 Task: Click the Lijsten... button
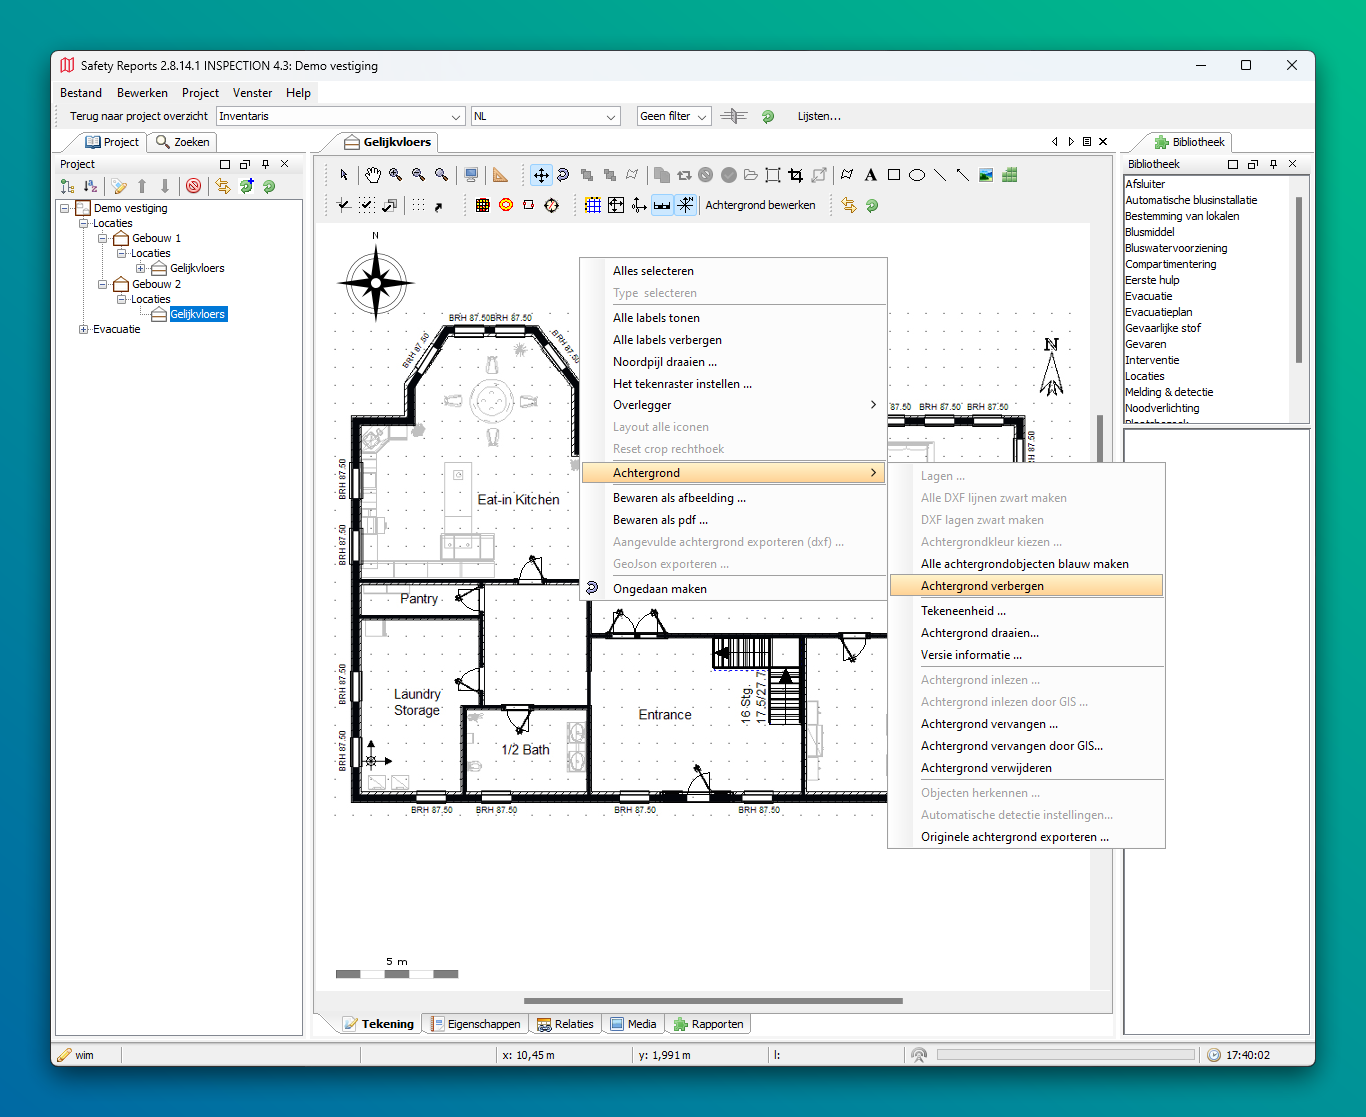(819, 116)
